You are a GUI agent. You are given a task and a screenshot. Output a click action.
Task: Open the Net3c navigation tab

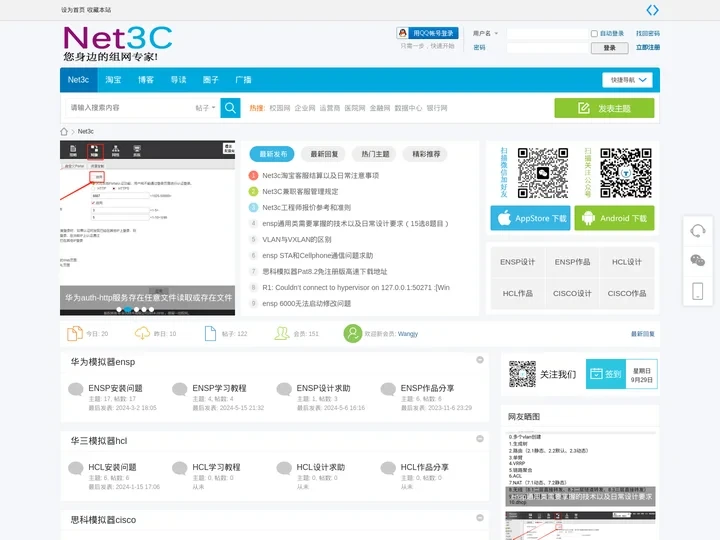coord(79,80)
